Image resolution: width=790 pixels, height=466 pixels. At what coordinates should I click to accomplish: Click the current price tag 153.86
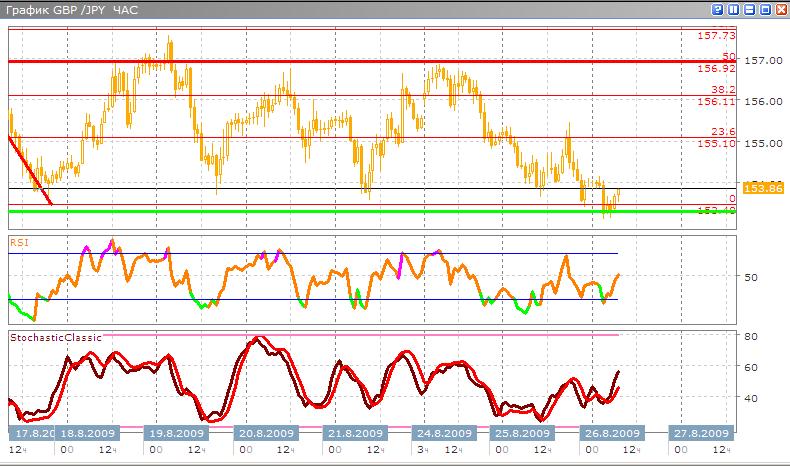(763, 188)
